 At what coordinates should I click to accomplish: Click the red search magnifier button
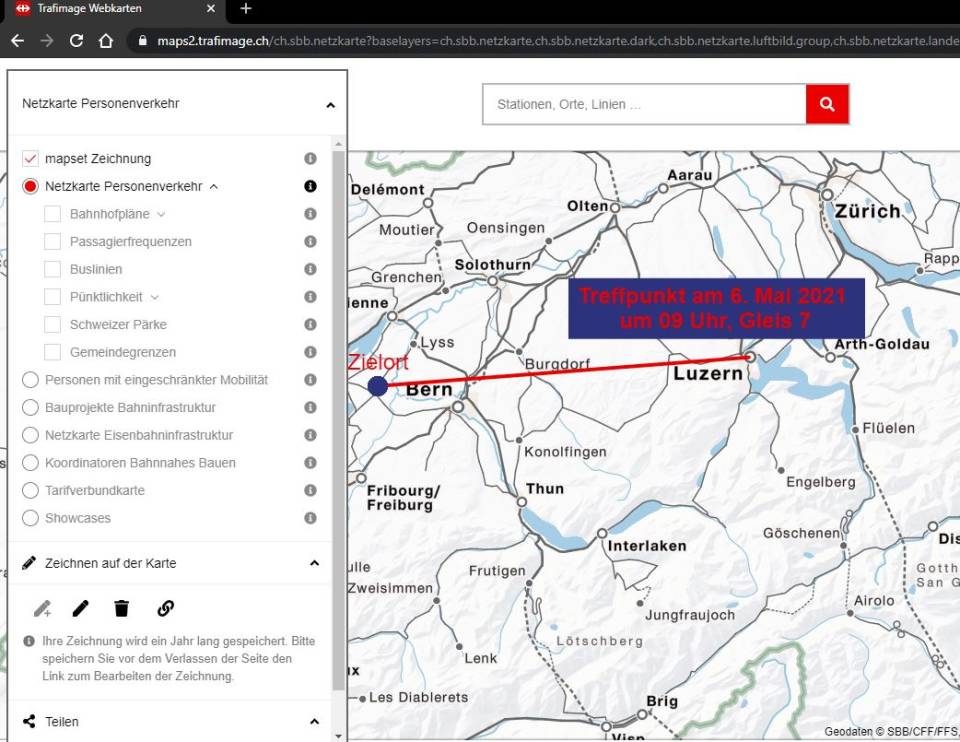[x=827, y=104]
